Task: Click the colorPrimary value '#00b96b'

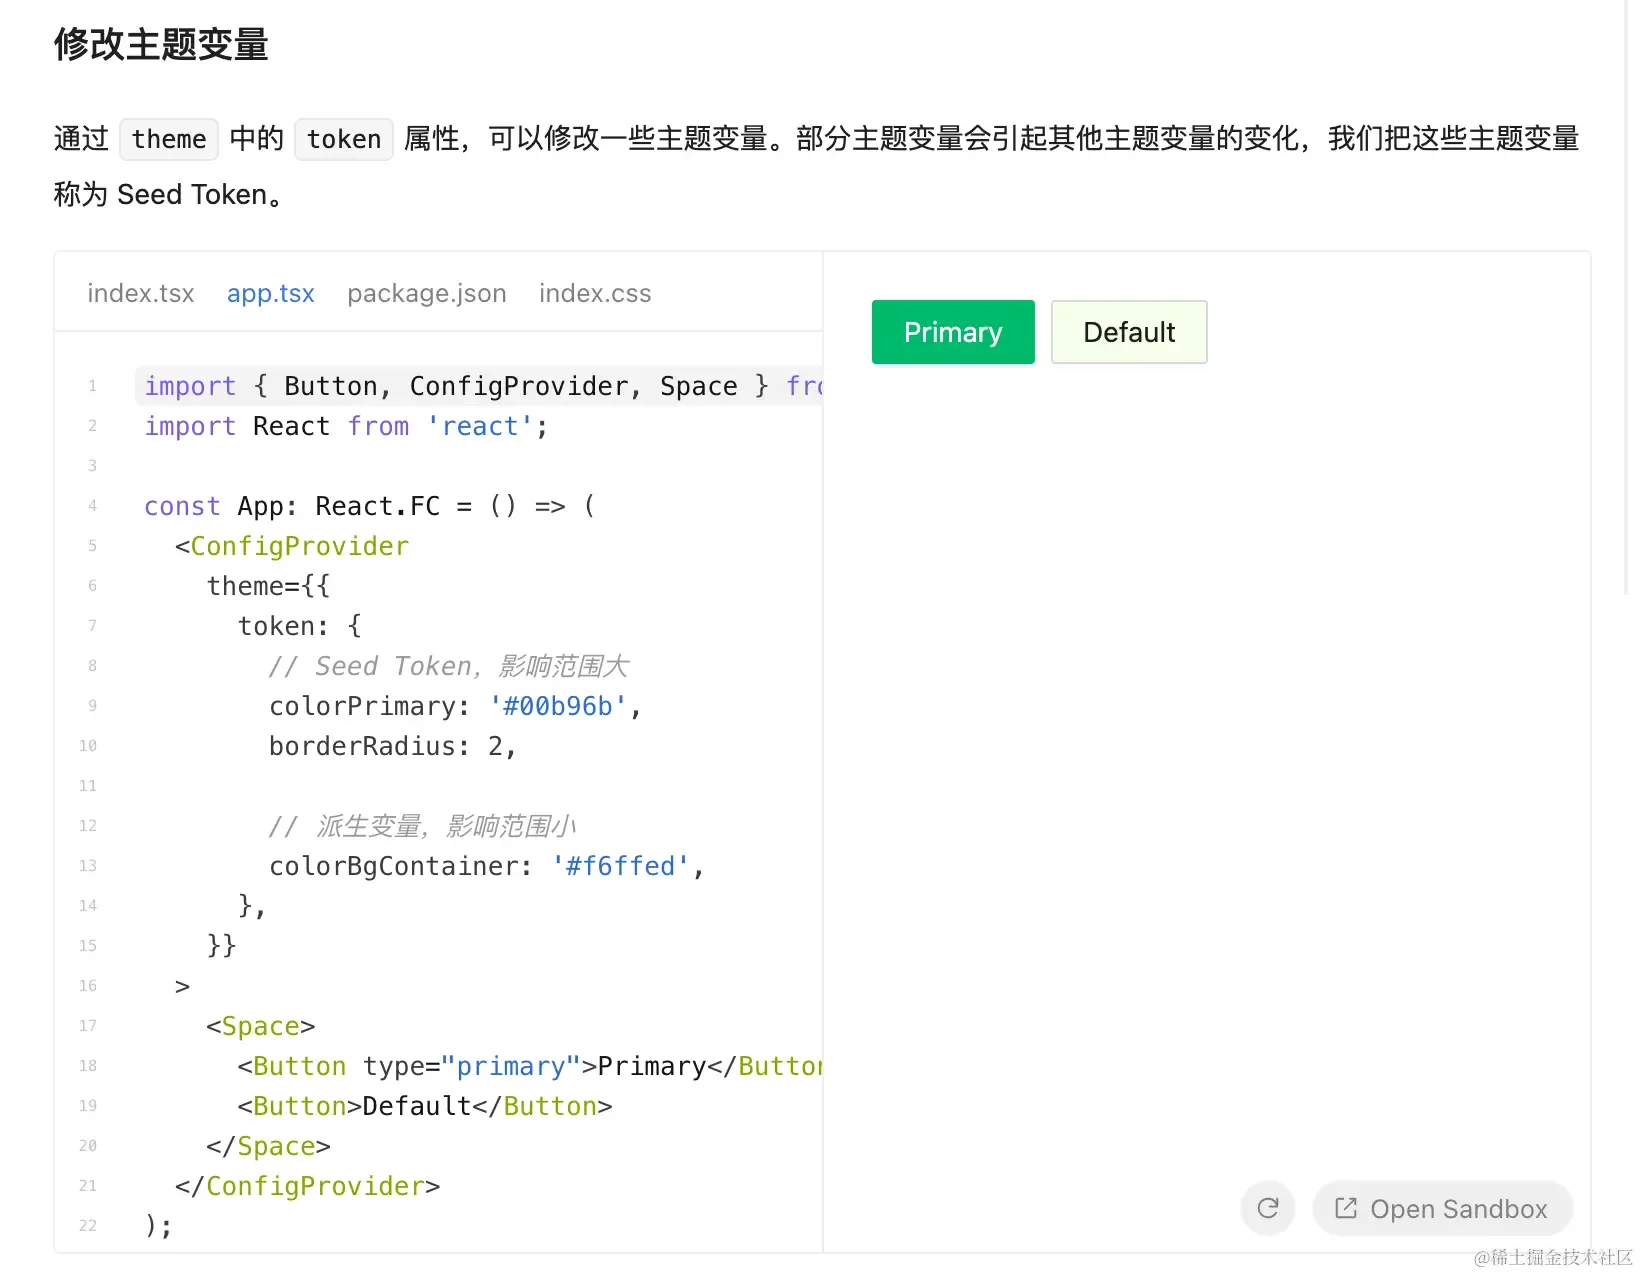Action: 558,706
